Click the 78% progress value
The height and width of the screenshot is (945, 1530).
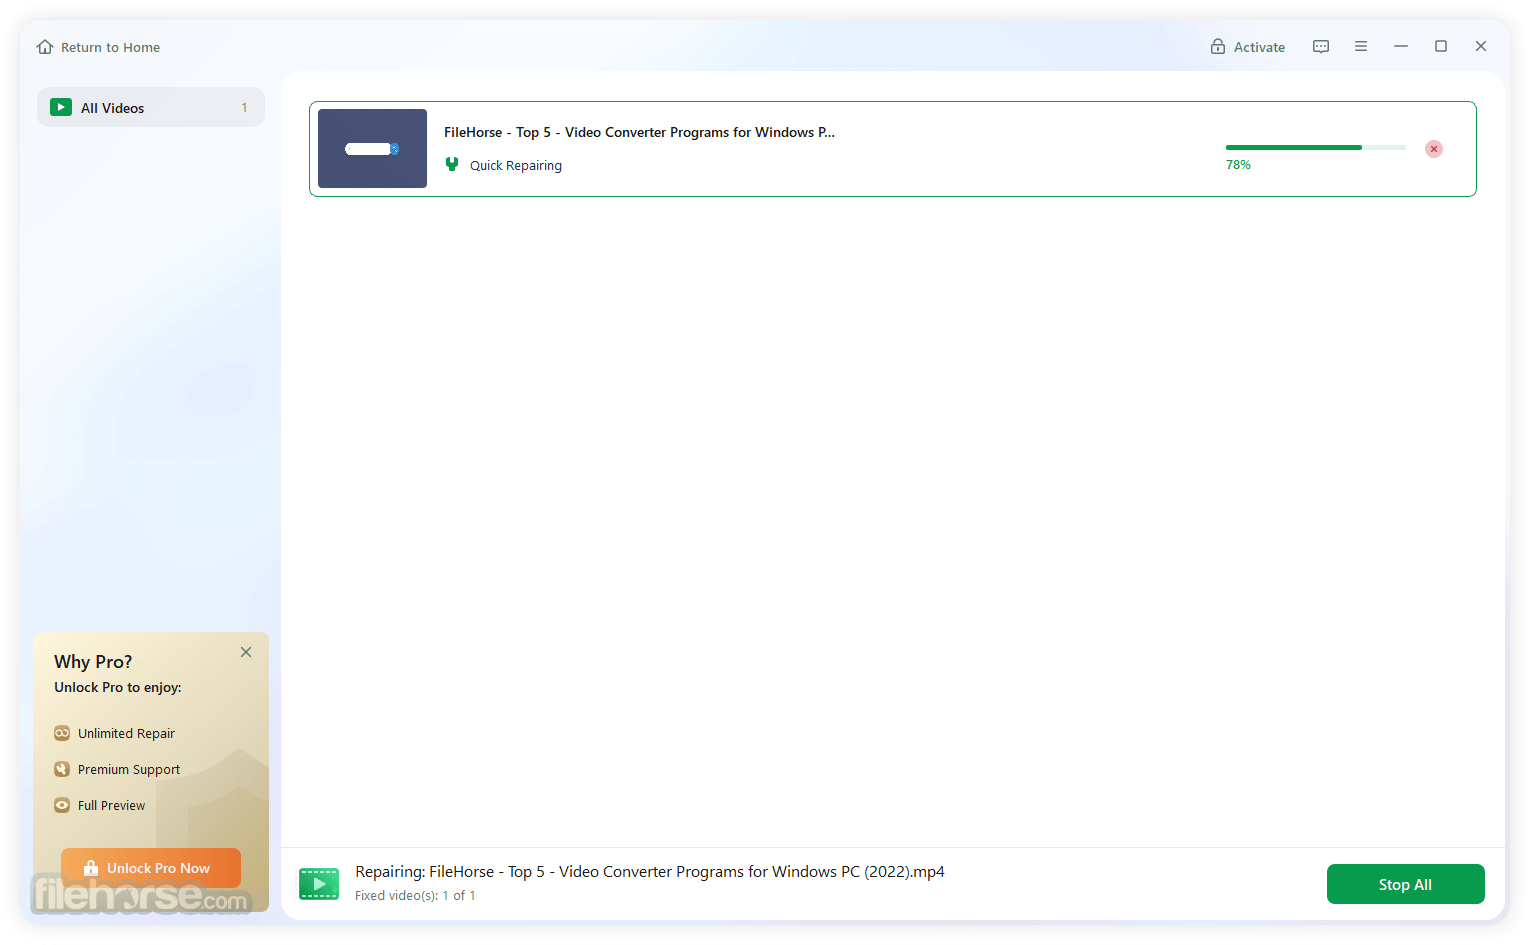(x=1238, y=165)
